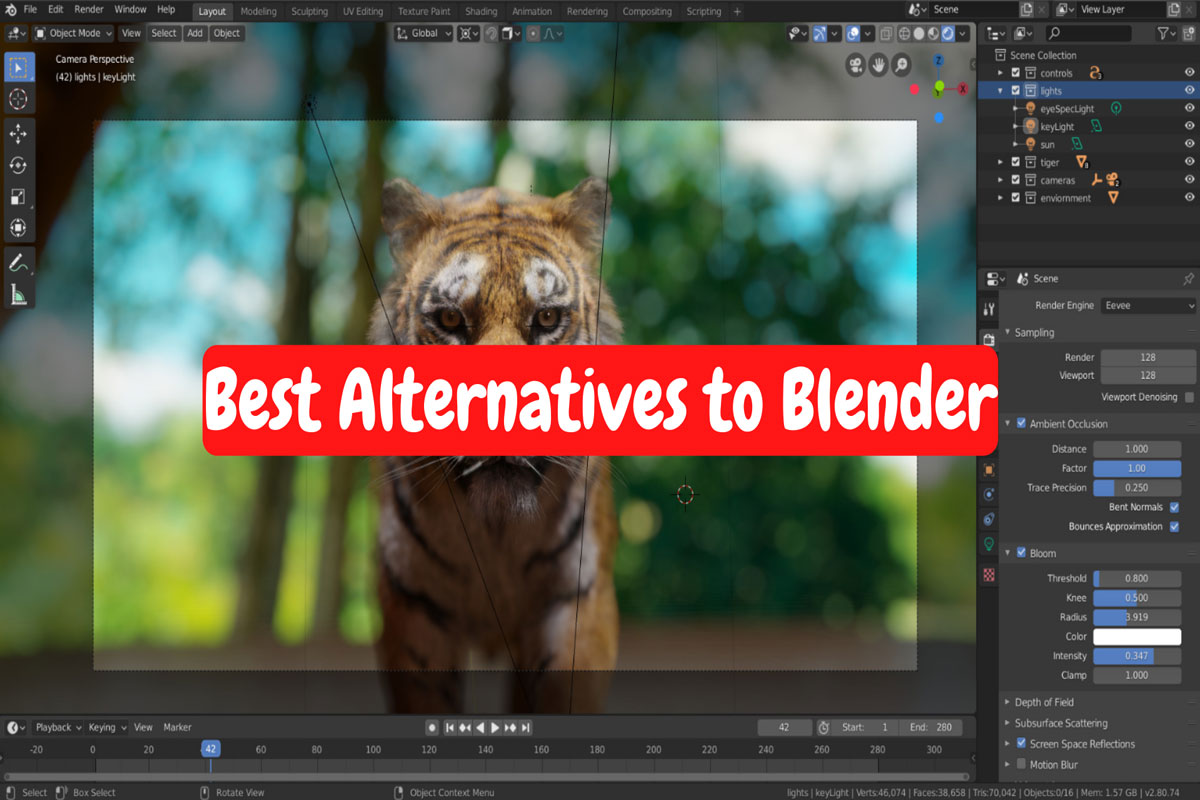The width and height of the screenshot is (1200, 800).
Task: Select the Transform tool
Action: [18, 229]
